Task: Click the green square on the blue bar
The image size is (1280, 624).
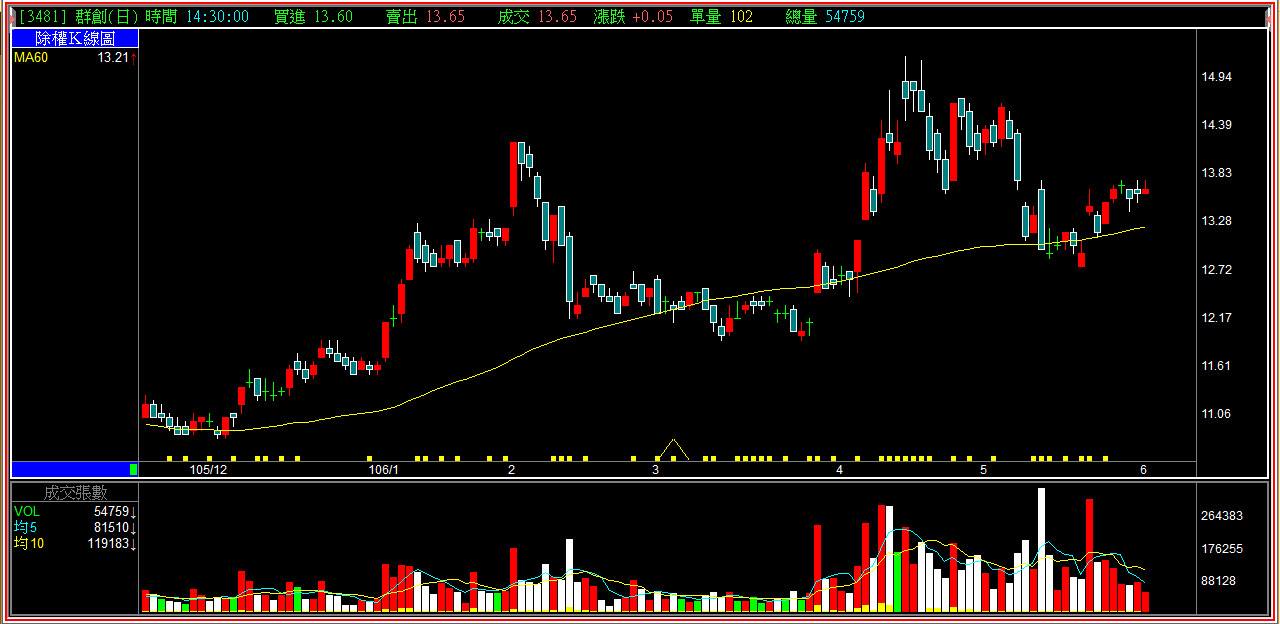Action: tap(134, 469)
